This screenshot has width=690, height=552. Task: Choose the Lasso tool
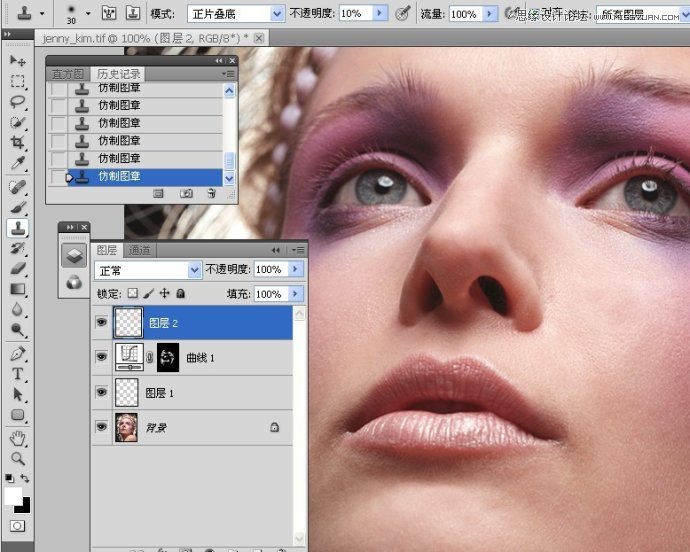[17, 101]
